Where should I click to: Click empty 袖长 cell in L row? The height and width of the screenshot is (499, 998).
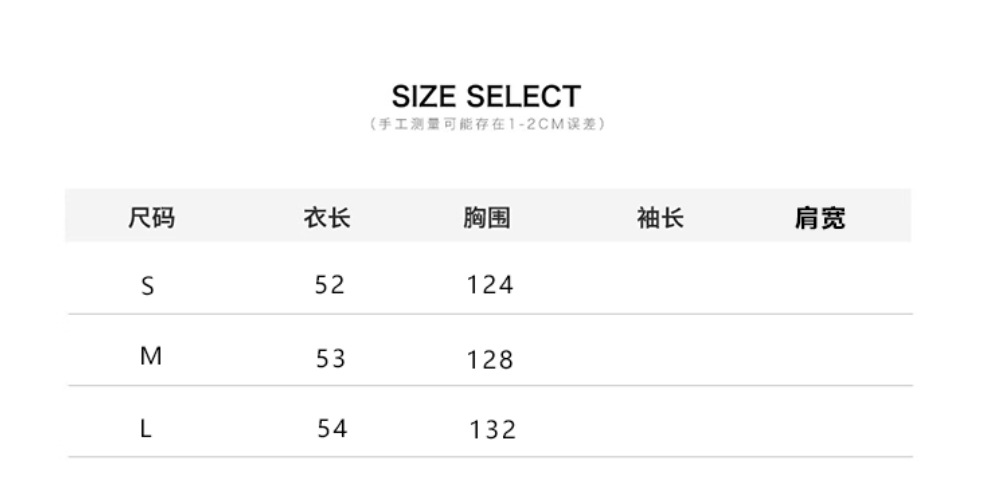(661, 429)
